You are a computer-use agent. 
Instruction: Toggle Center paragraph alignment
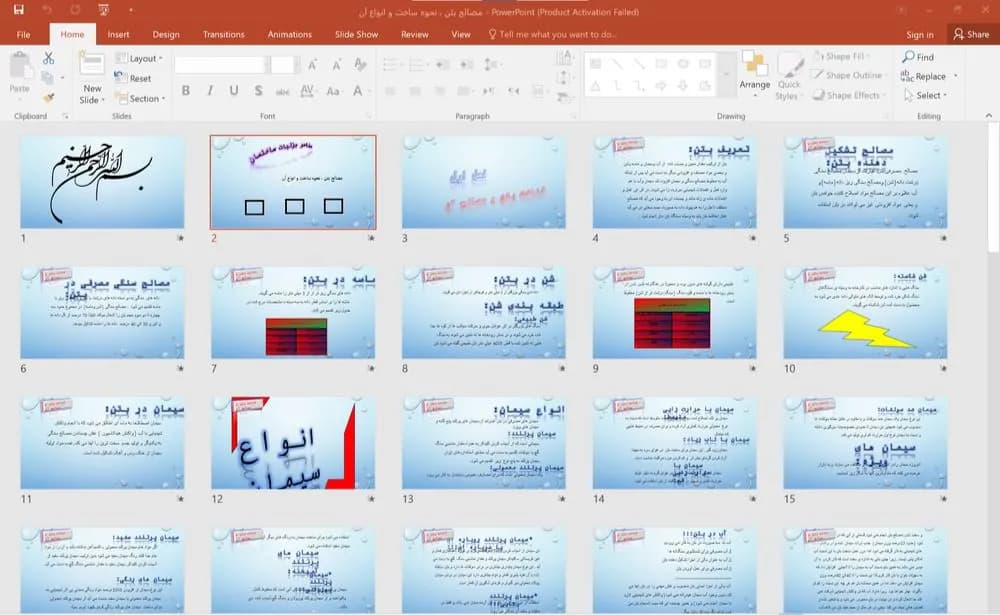(x=415, y=91)
